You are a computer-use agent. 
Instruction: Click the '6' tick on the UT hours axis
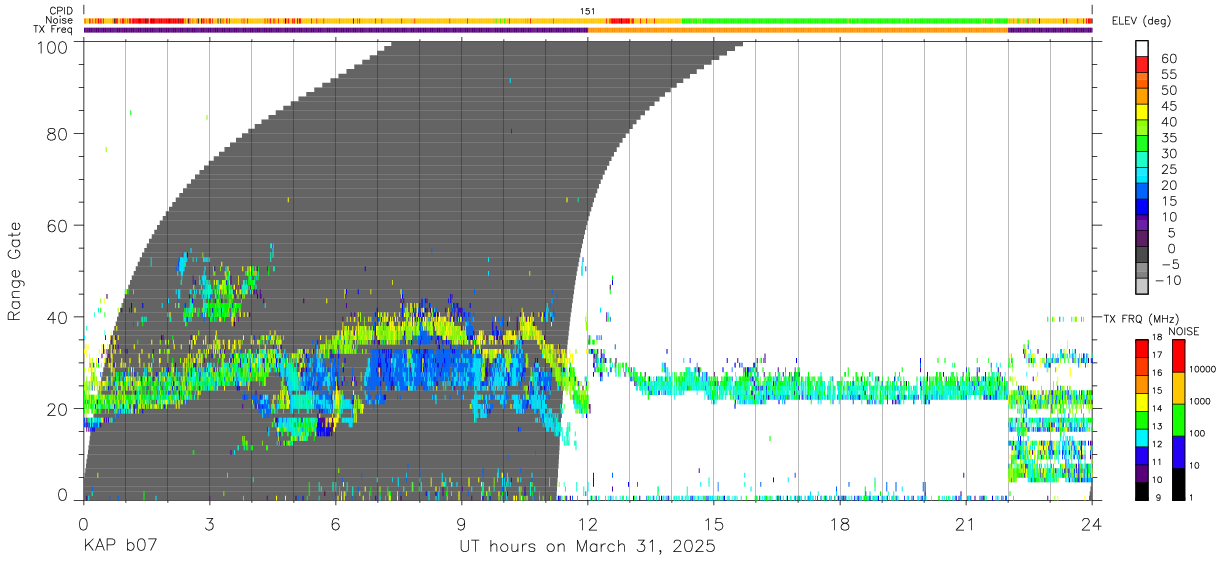[335, 523]
